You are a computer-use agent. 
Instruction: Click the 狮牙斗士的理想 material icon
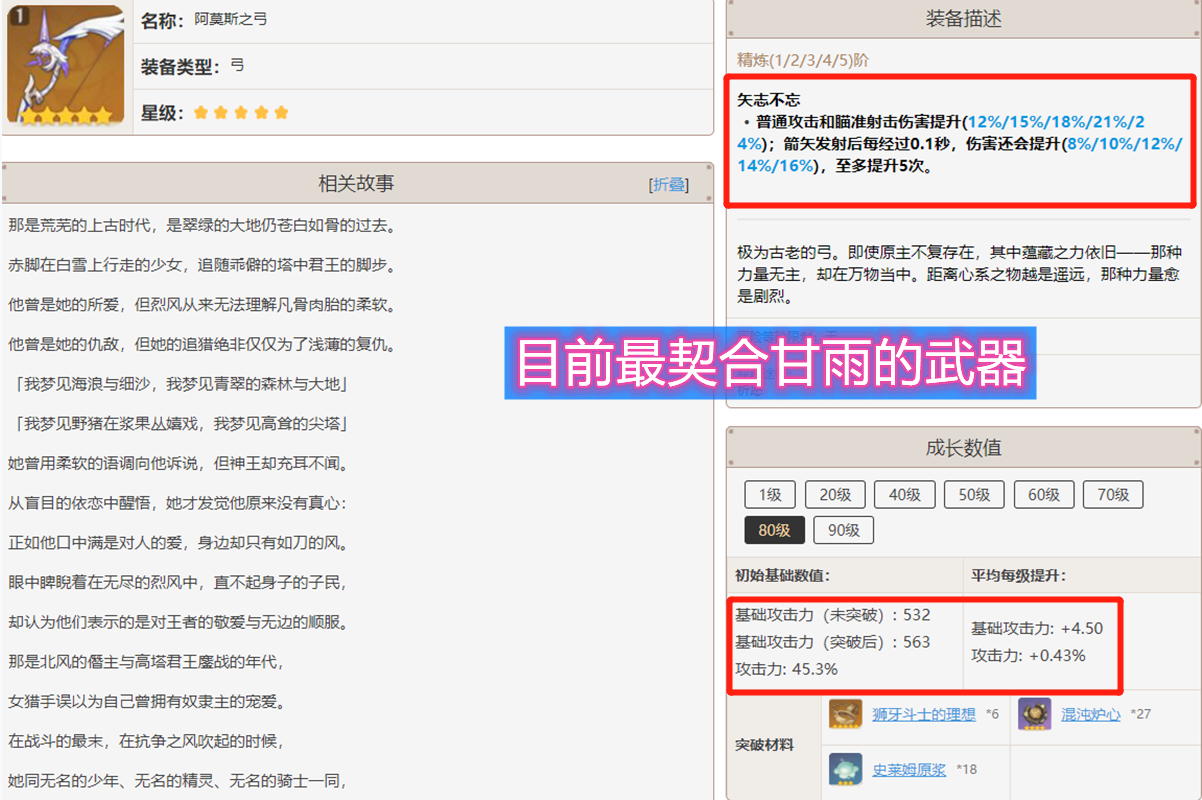point(846,715)
